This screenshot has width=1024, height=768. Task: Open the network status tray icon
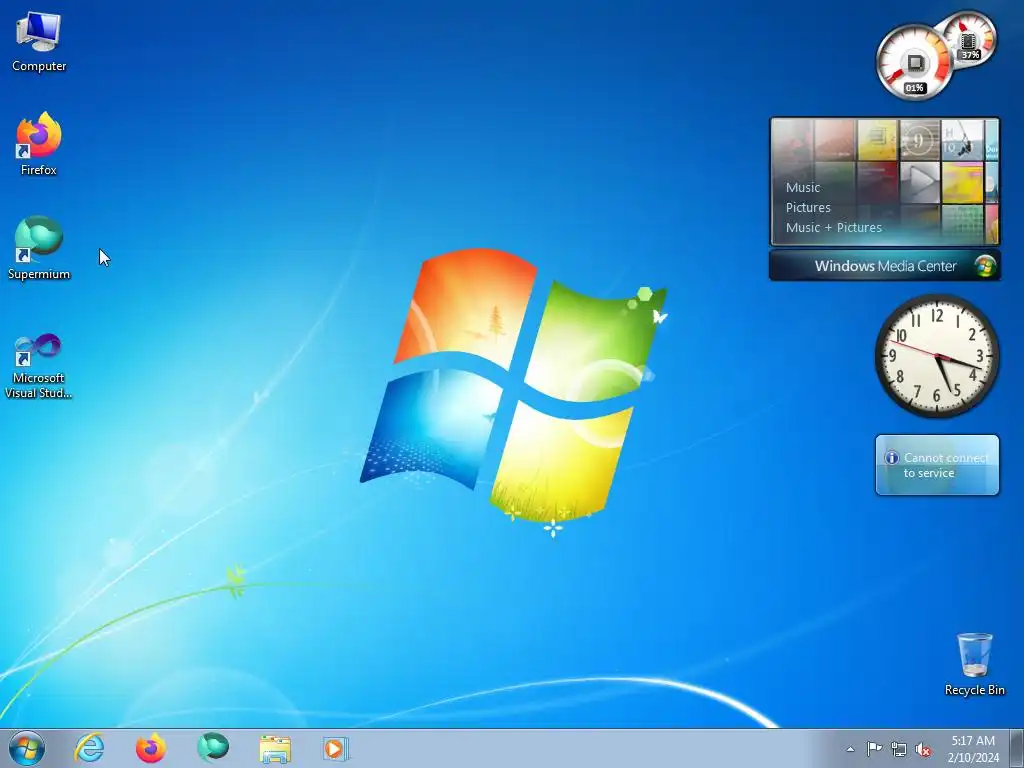[x=899, y=749]
